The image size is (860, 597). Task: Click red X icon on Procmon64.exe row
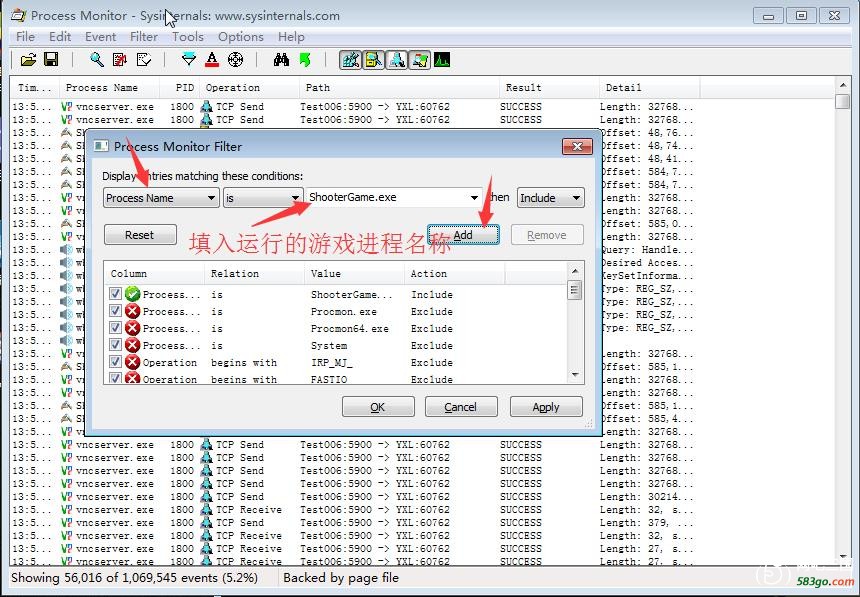click(x=132, y=328)
